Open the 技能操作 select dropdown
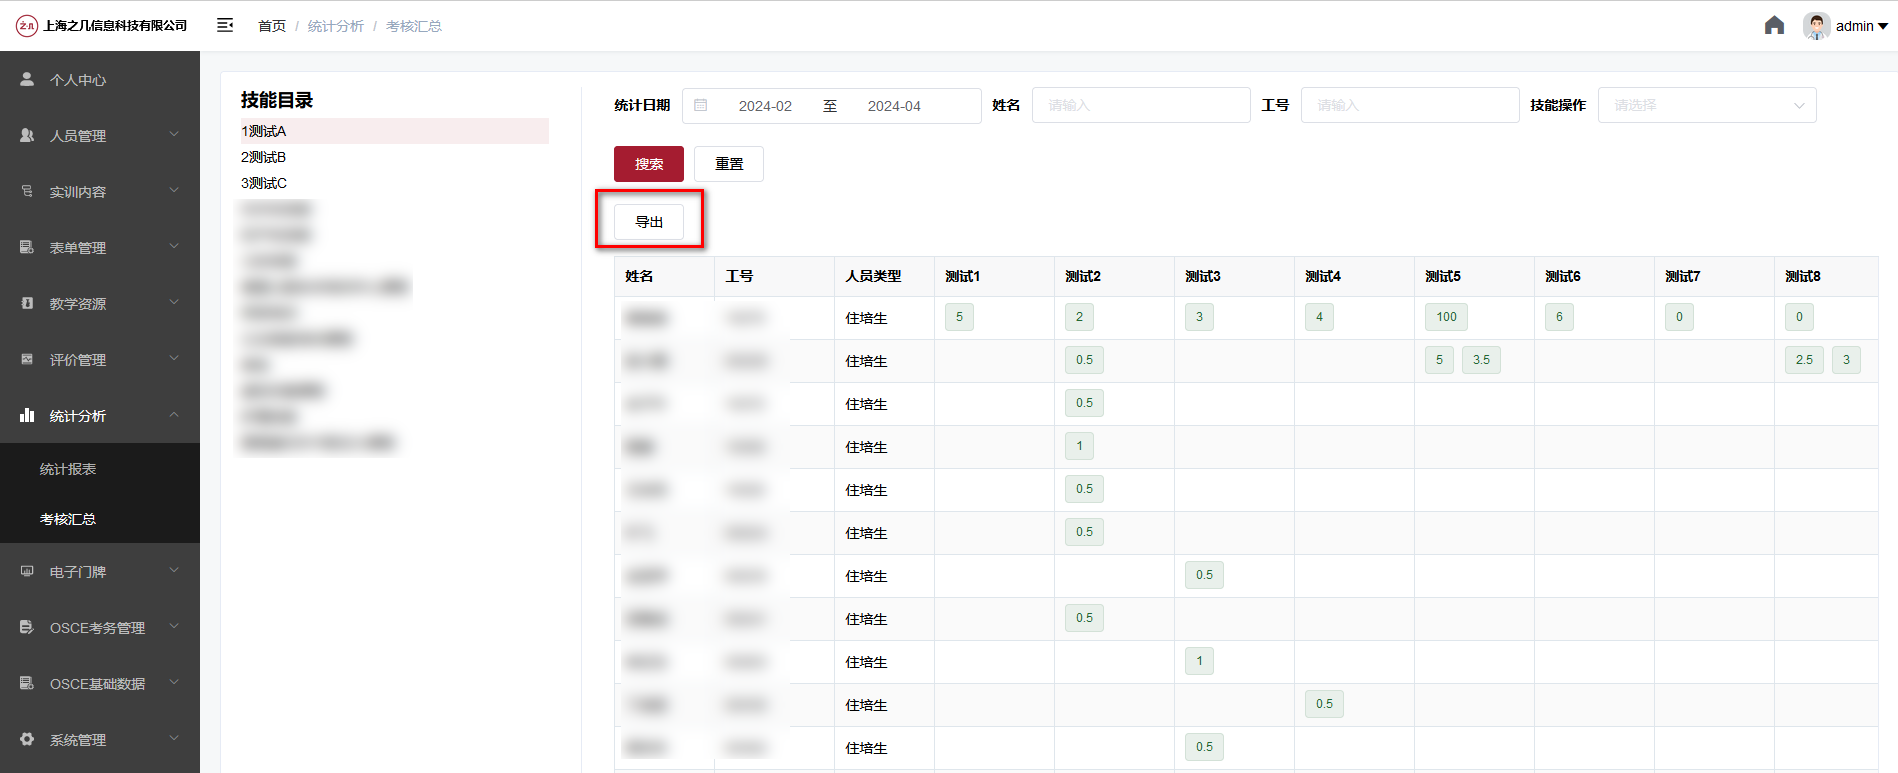 click(1707, 105)
